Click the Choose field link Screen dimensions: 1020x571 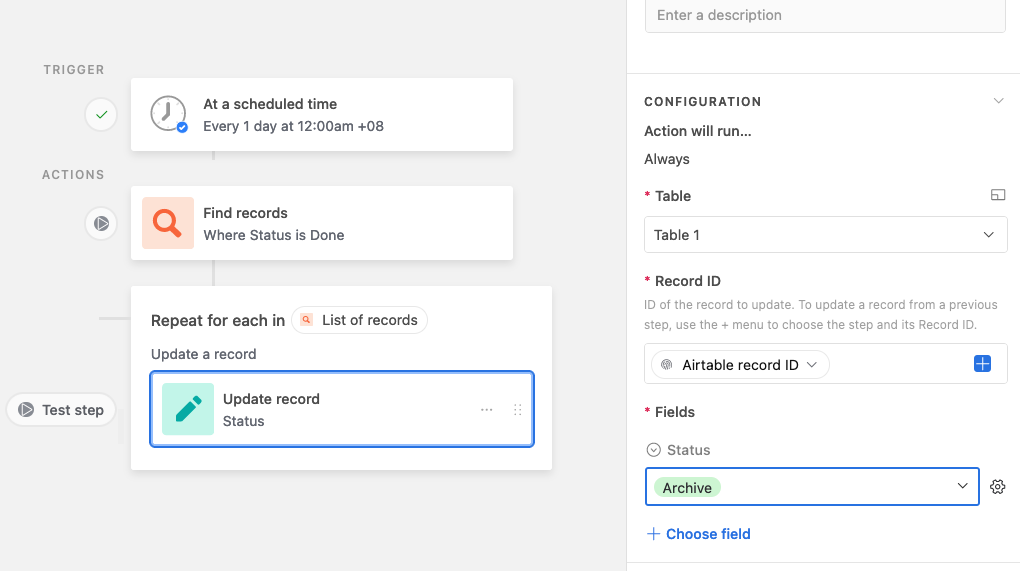coord(699,534)
